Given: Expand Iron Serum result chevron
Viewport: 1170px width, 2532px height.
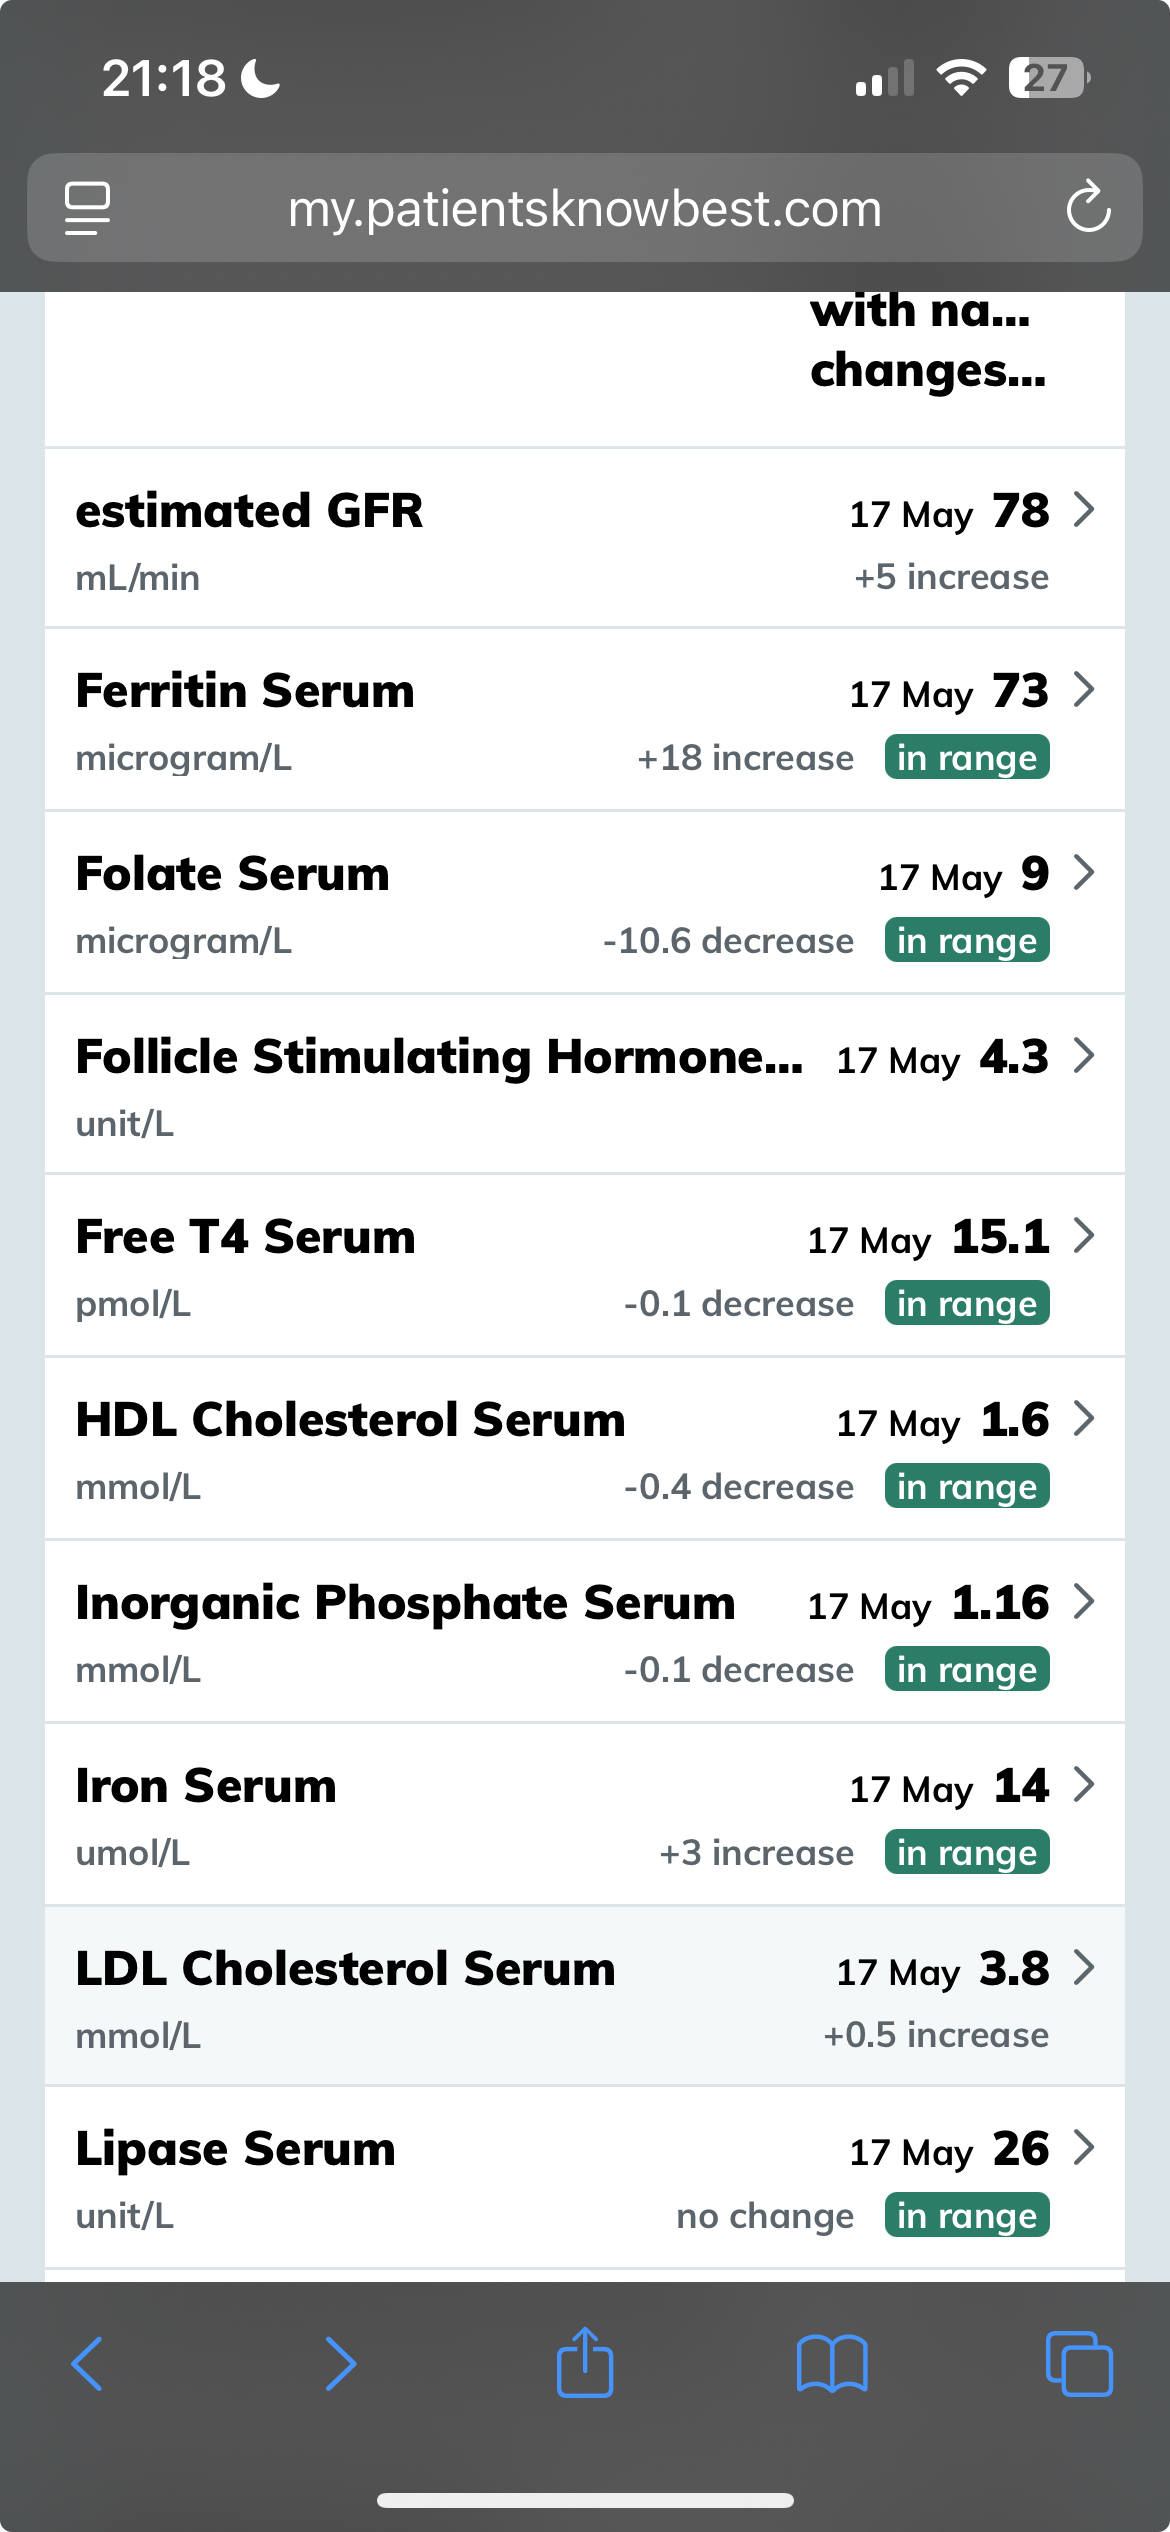Looking at the screenshot, I should (1084, 1785).
